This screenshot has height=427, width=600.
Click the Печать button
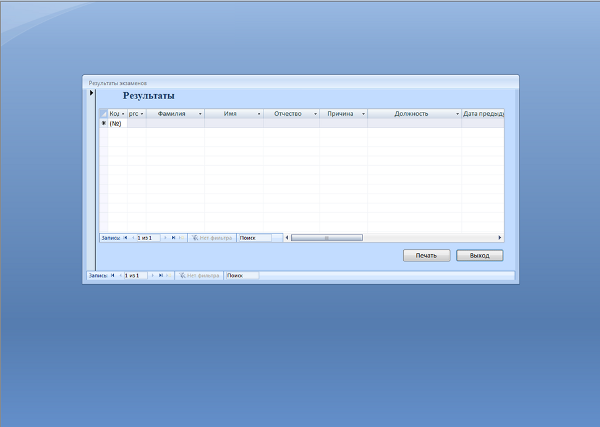(426, 256)
